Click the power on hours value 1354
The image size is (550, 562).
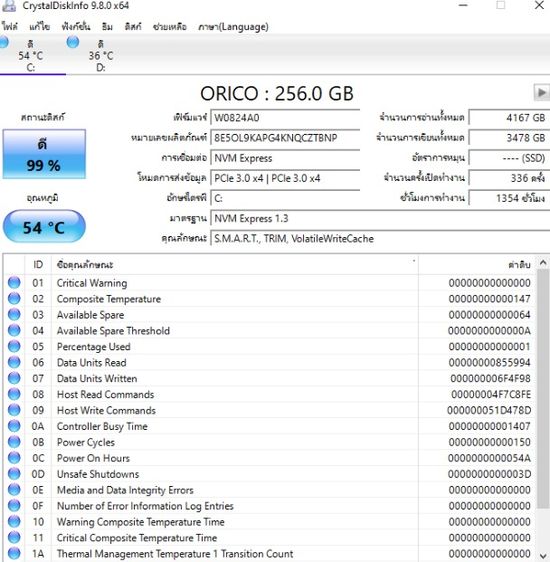(x=509, y=198)
